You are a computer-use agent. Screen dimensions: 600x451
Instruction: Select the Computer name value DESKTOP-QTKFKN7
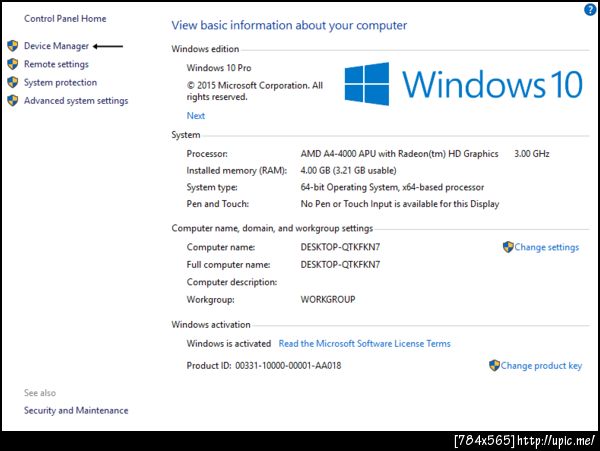click(x=340, y=247)
